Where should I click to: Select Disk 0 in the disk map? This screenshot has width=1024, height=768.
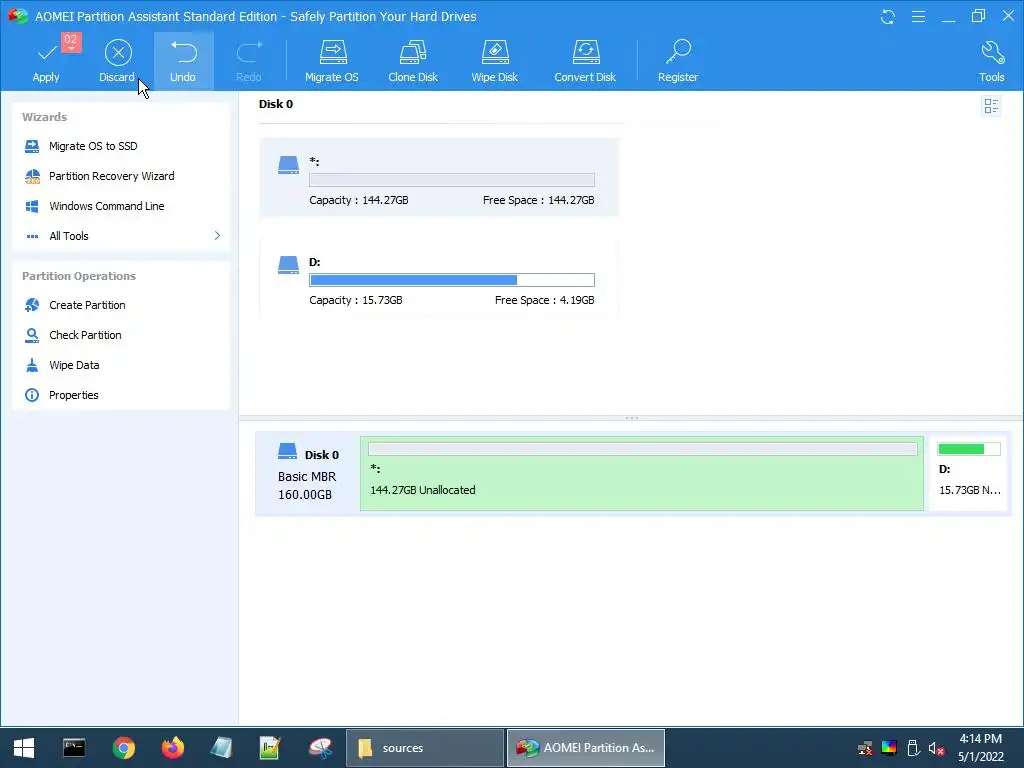point(307,474)
